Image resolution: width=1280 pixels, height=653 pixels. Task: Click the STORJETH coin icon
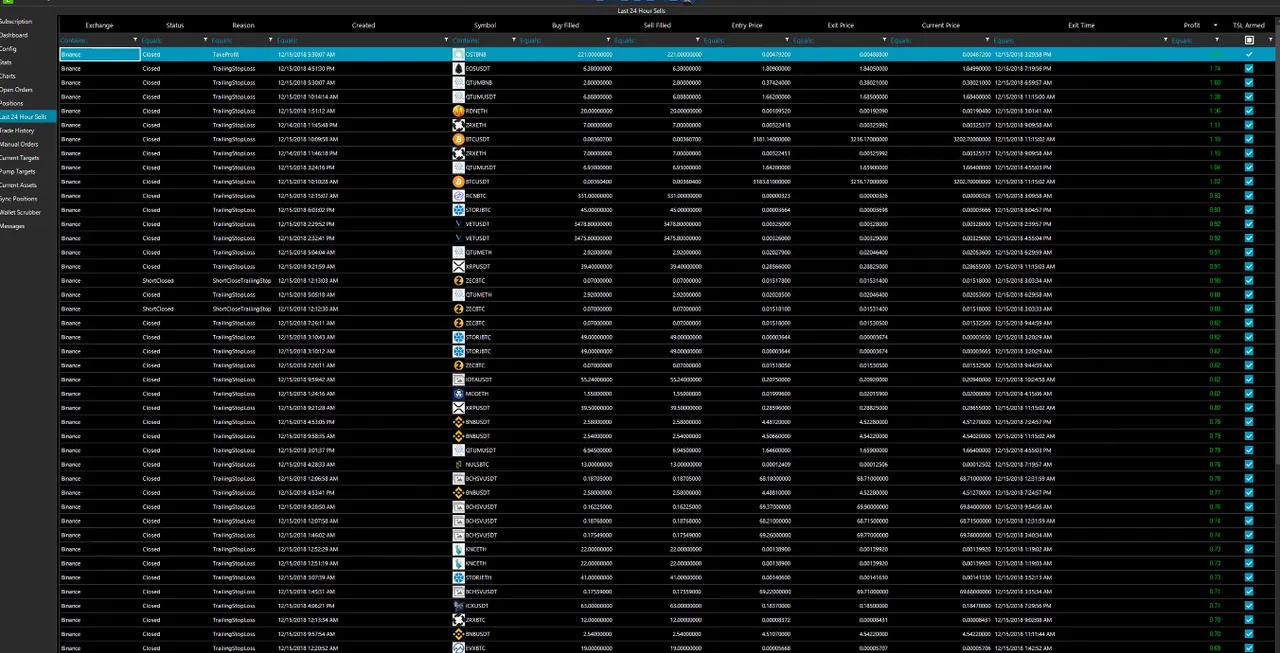[x=458, y=577]
